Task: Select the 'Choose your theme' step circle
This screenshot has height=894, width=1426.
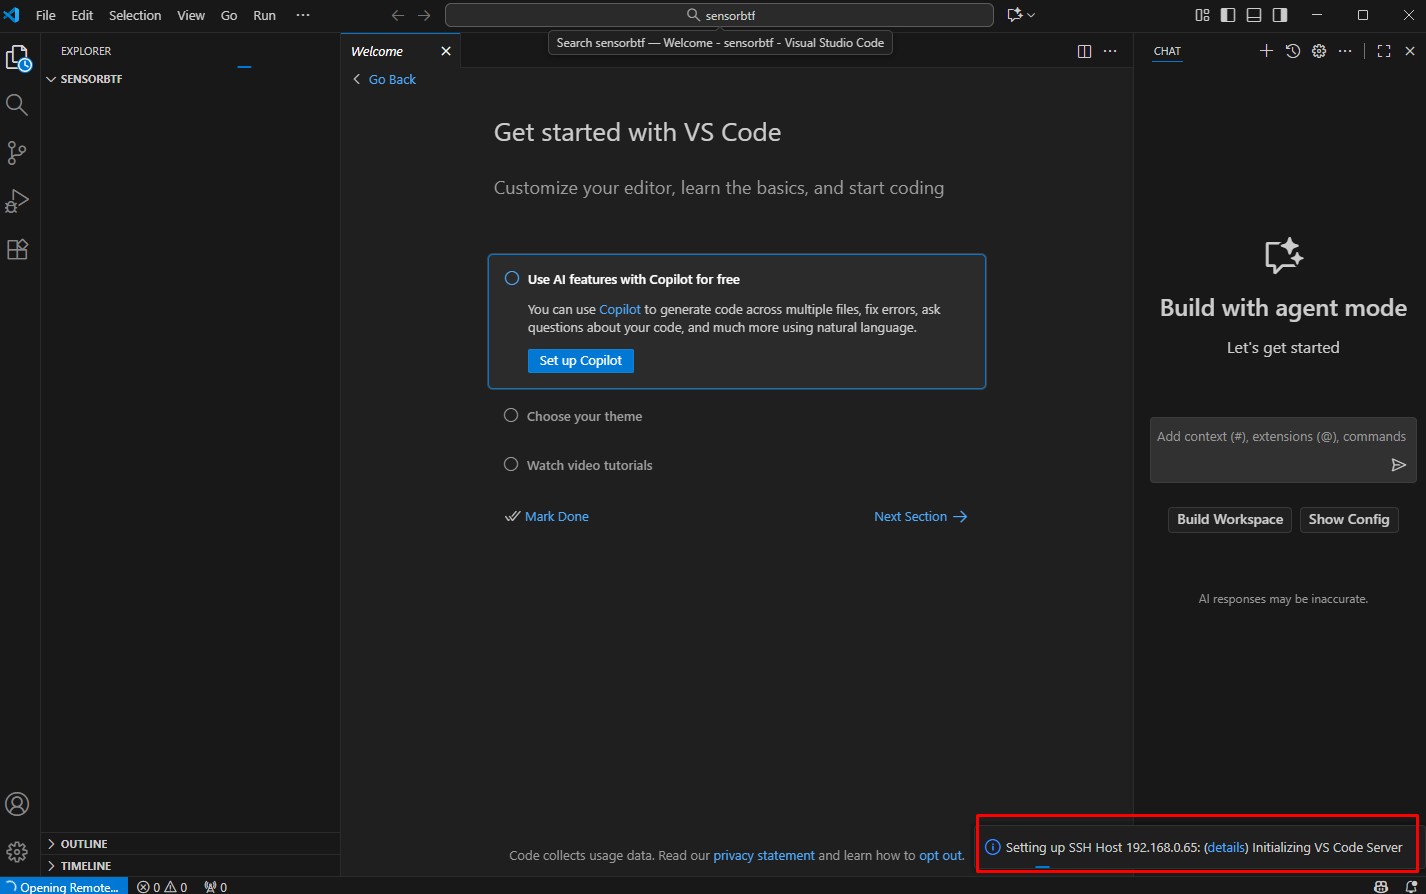Action: pyautogui.click(x=511, y=415)
